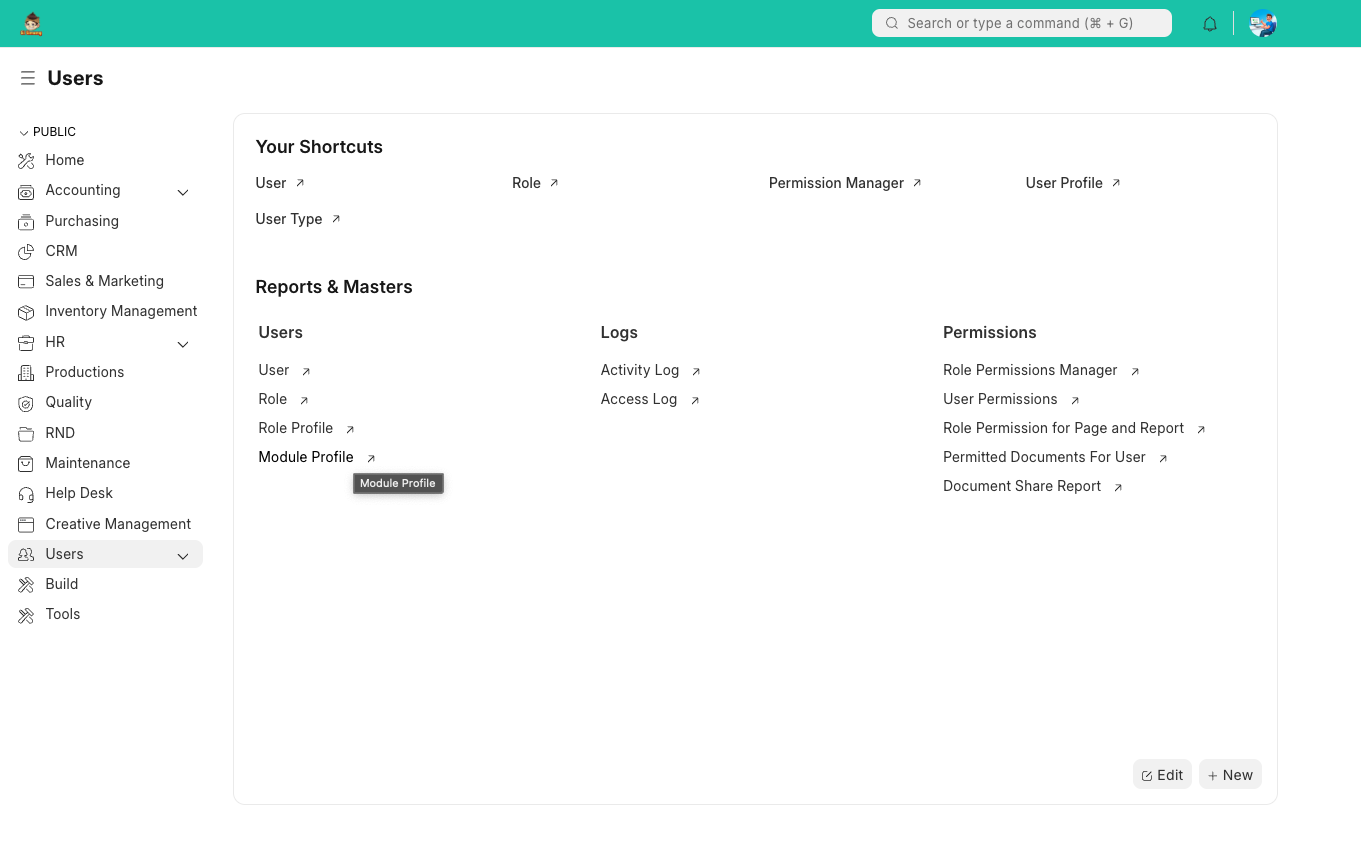Click the app logo in the top bar

point(31,23)
